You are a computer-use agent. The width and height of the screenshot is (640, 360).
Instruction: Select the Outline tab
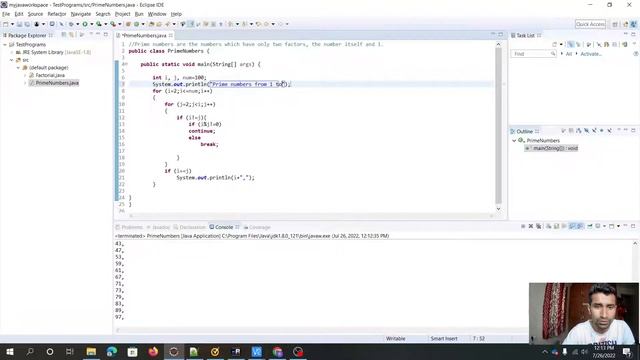click(x=525, y=131)
